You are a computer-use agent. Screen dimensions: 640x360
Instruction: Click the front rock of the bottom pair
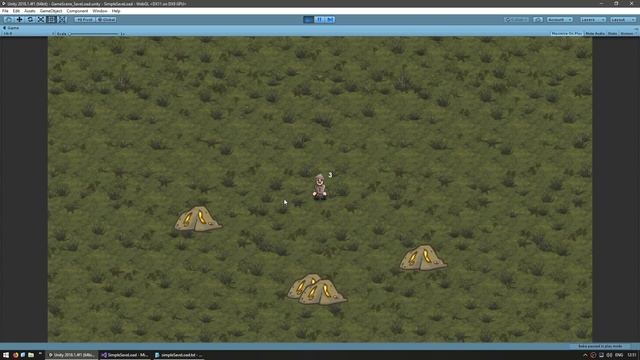point(322,292)
